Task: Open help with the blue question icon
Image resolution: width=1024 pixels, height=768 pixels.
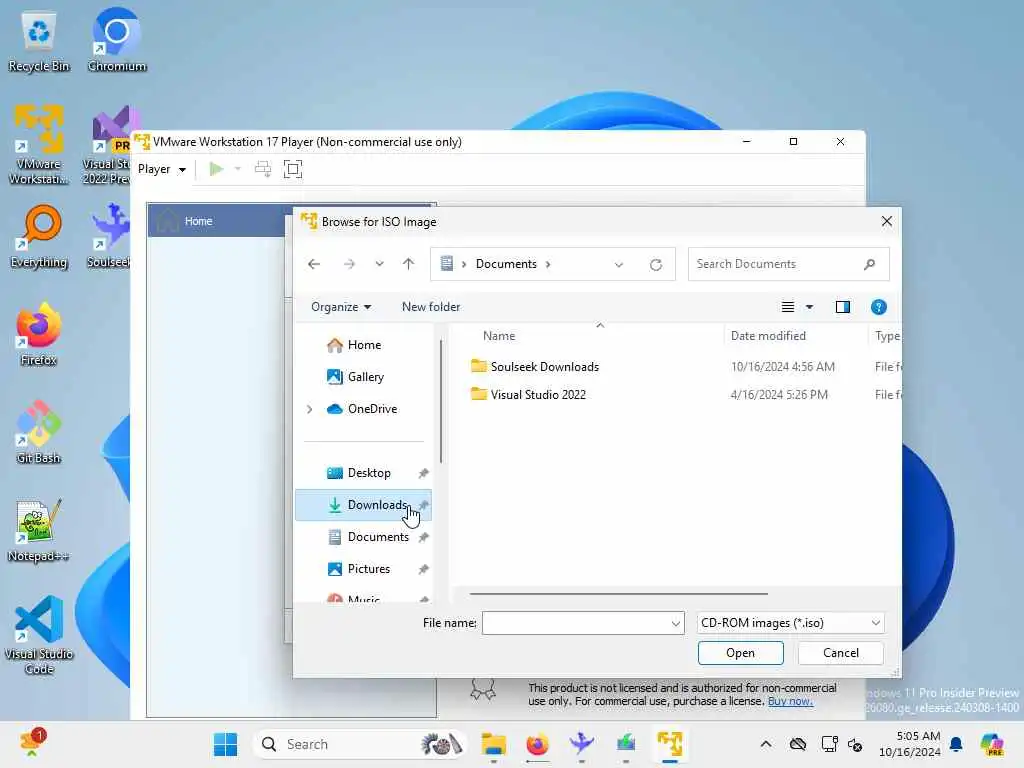Action: [878, 307]
